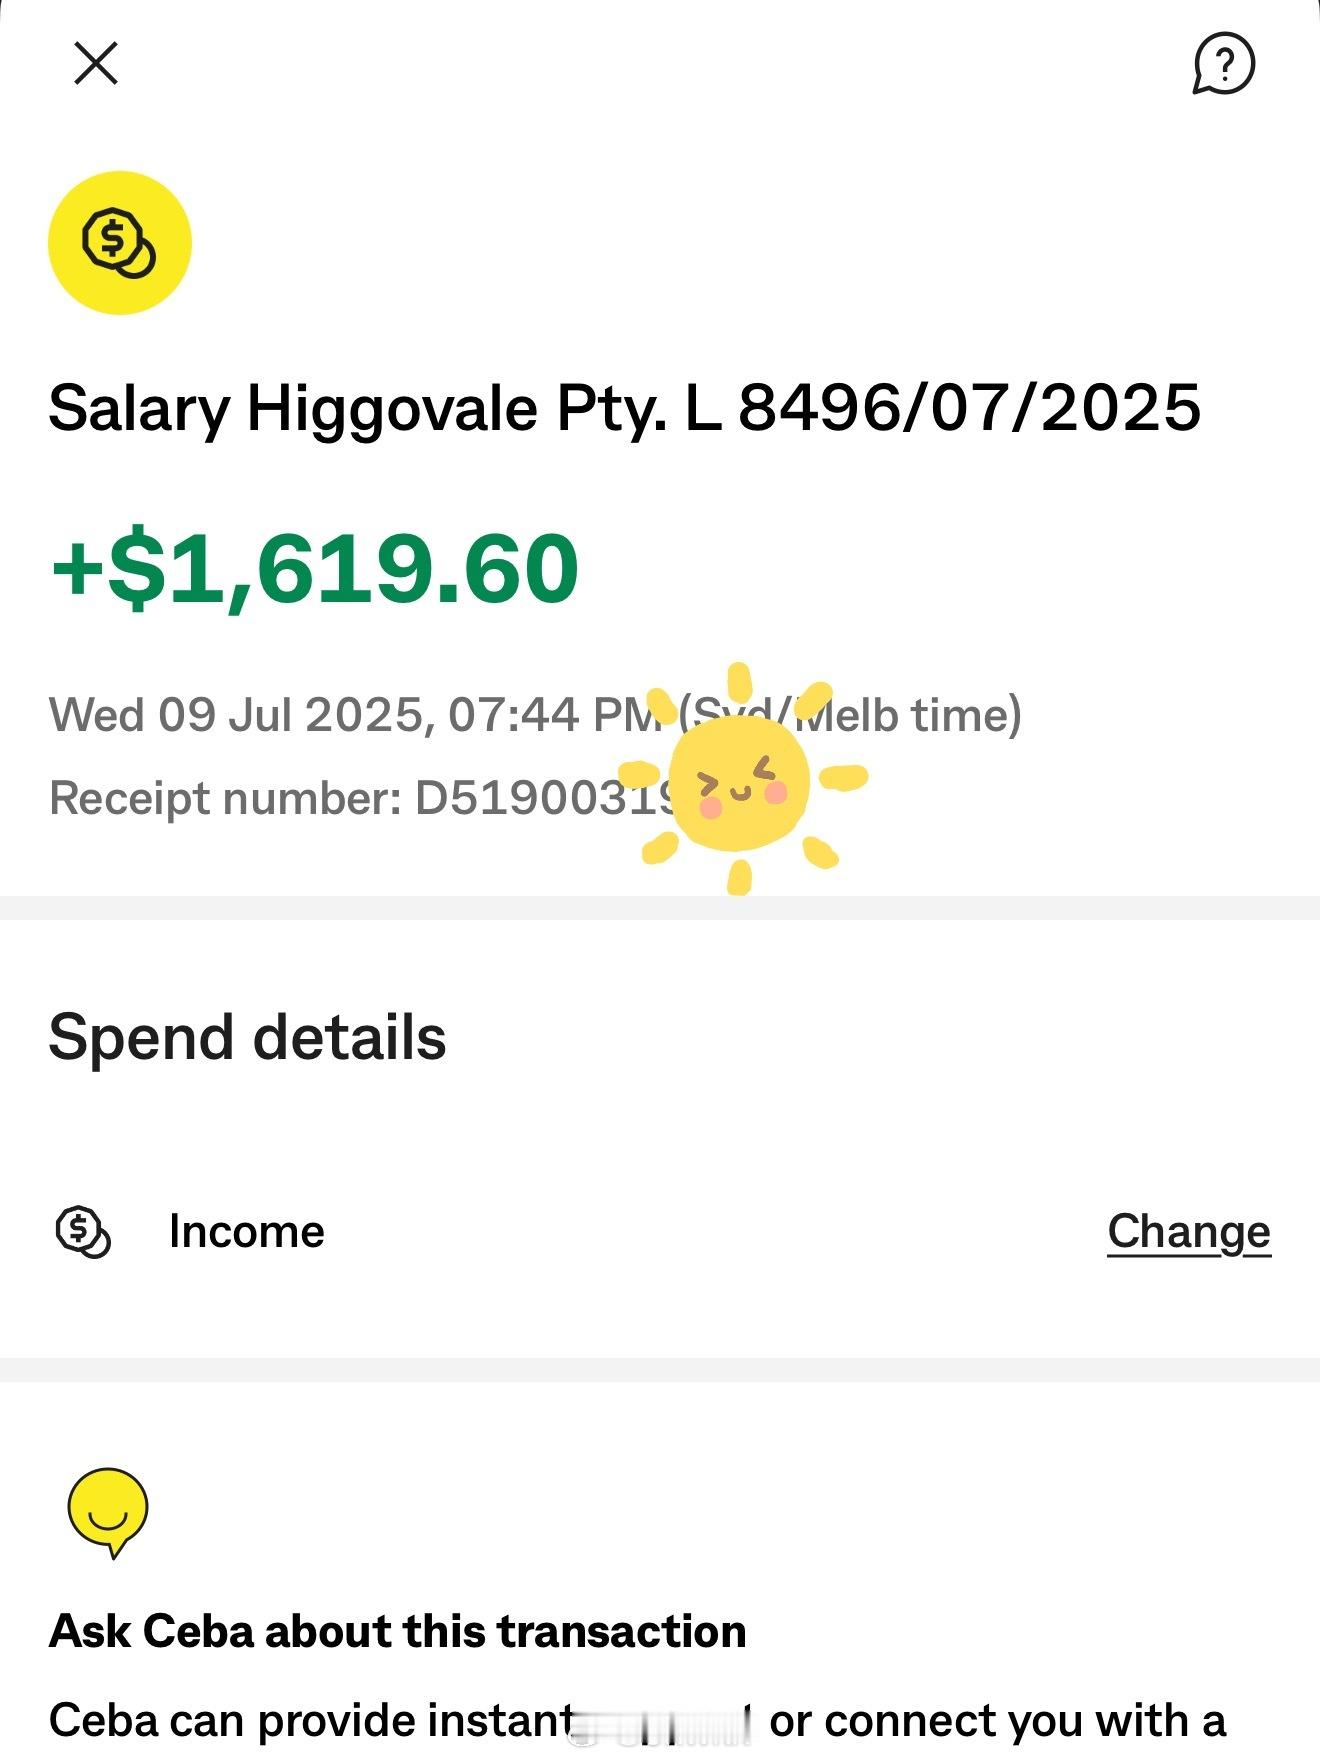Tap the grey divider below receipt number
This screenshot has width=1320, height=1760.
tap(660, 908)
